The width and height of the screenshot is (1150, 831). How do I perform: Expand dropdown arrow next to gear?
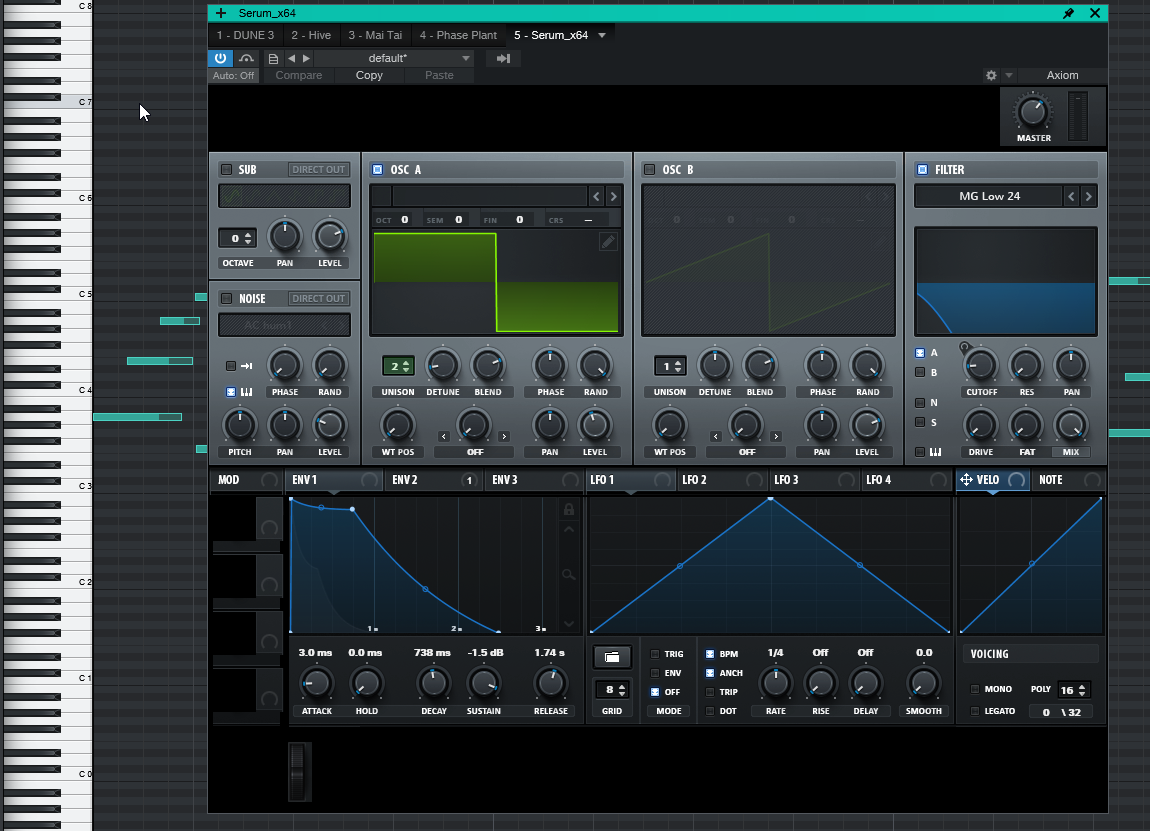coord(1008,76)
